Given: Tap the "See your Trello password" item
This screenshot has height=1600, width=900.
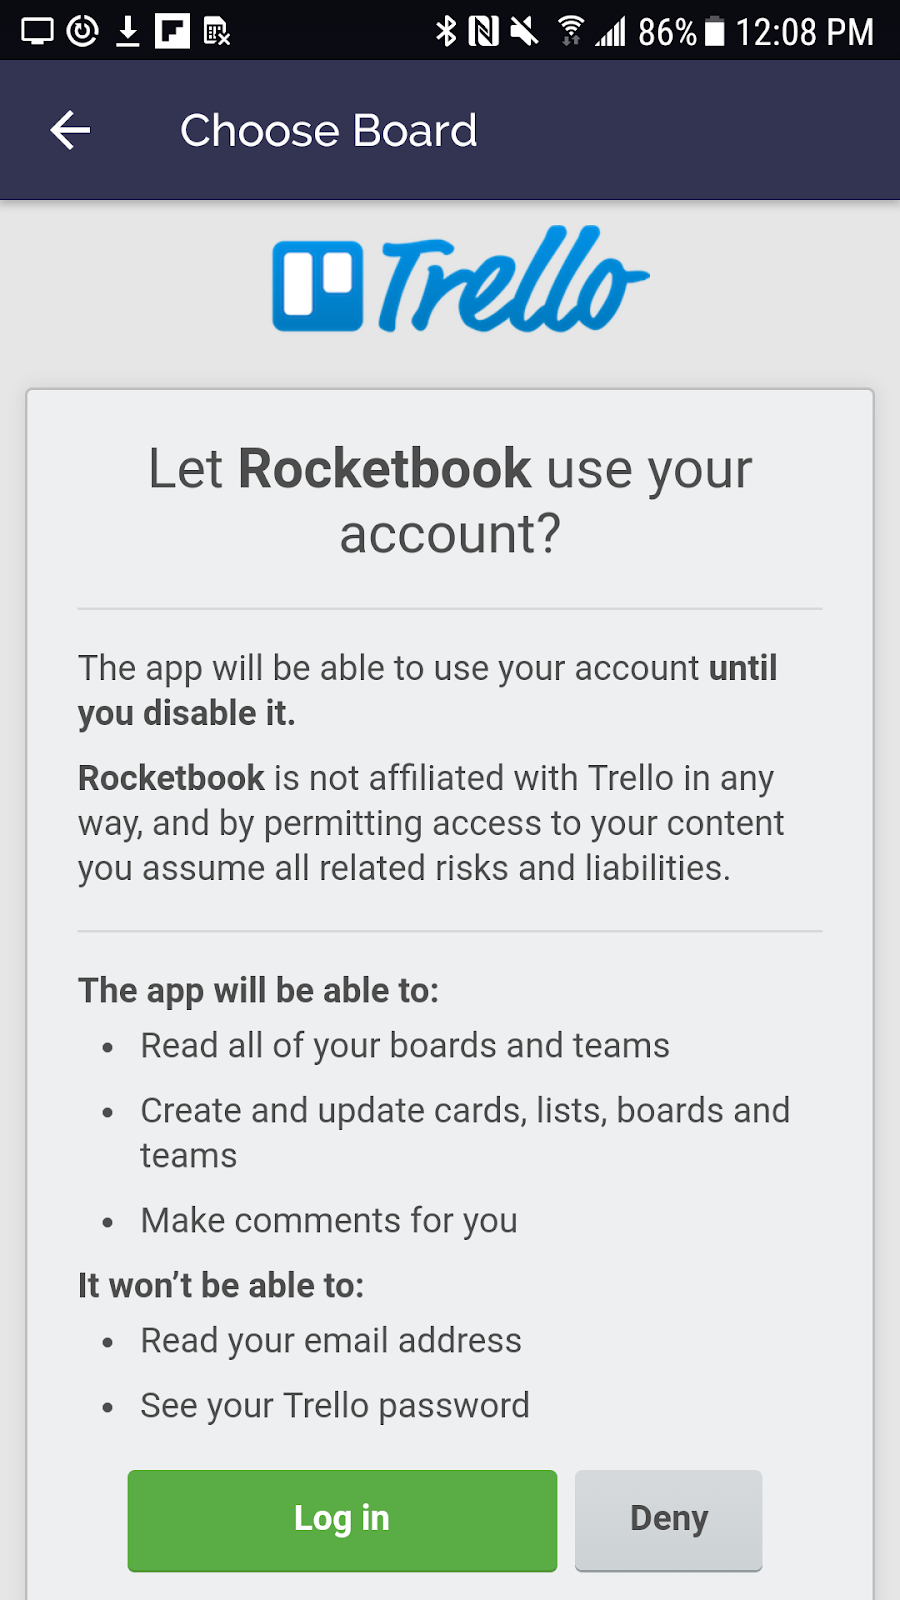Looking at the screenshot, I should (335, 1405).
